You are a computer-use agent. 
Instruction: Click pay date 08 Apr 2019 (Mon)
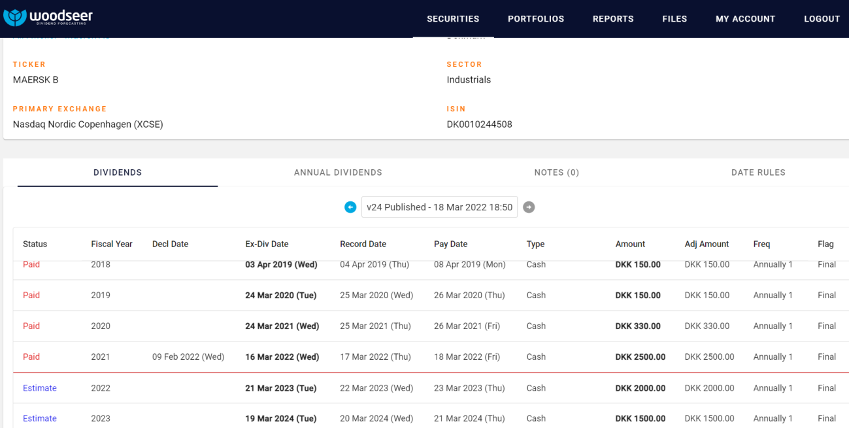[x=469, y=264]
